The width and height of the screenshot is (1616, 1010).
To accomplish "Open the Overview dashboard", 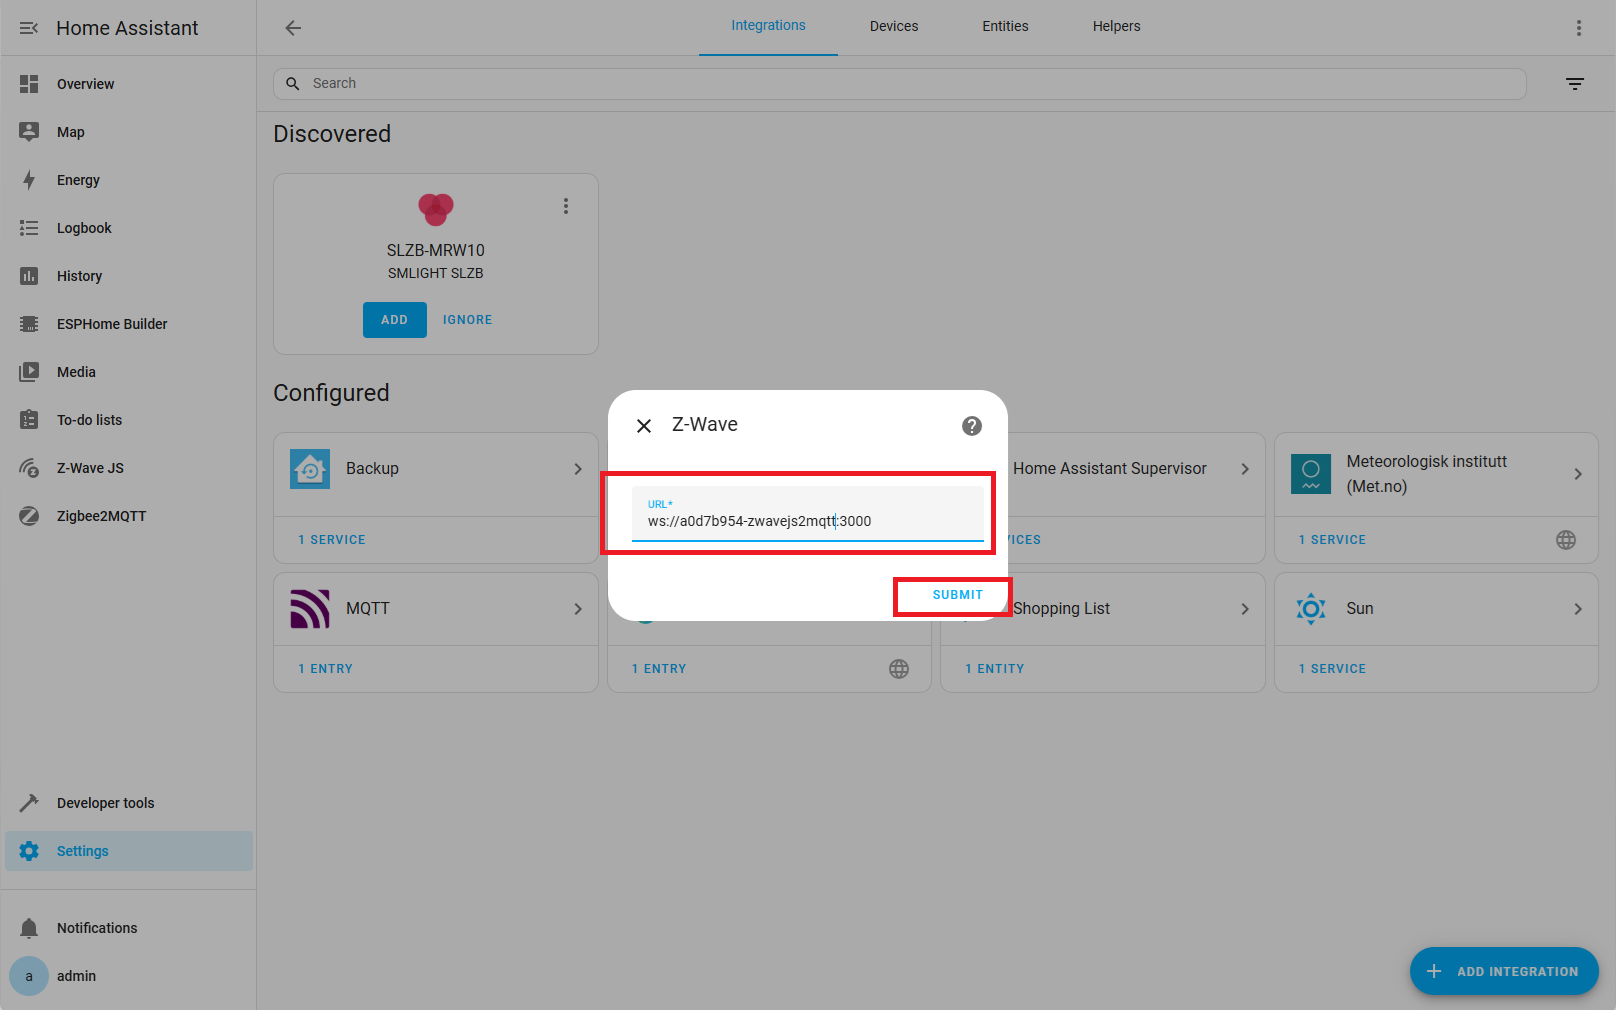I will [128, 84].
